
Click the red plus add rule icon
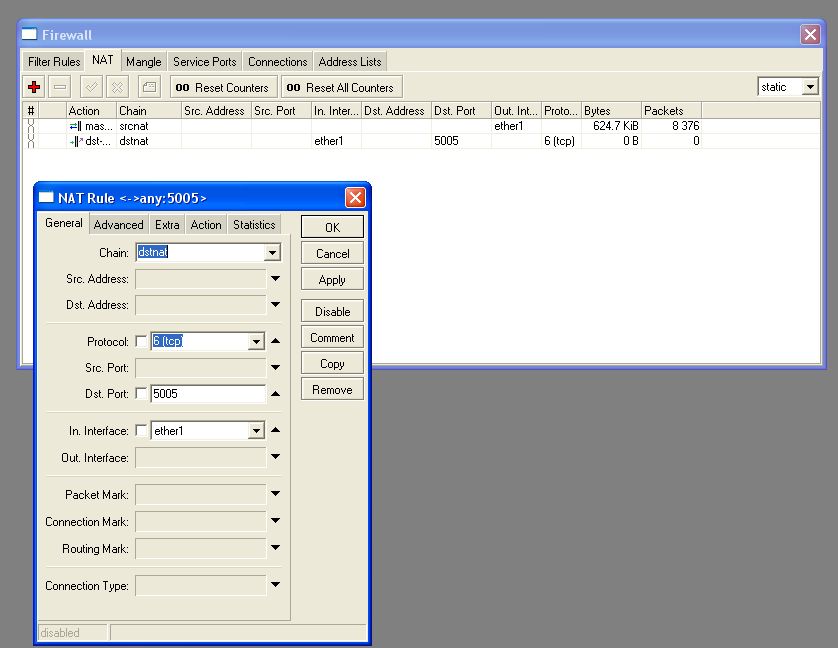coord(34,87)
